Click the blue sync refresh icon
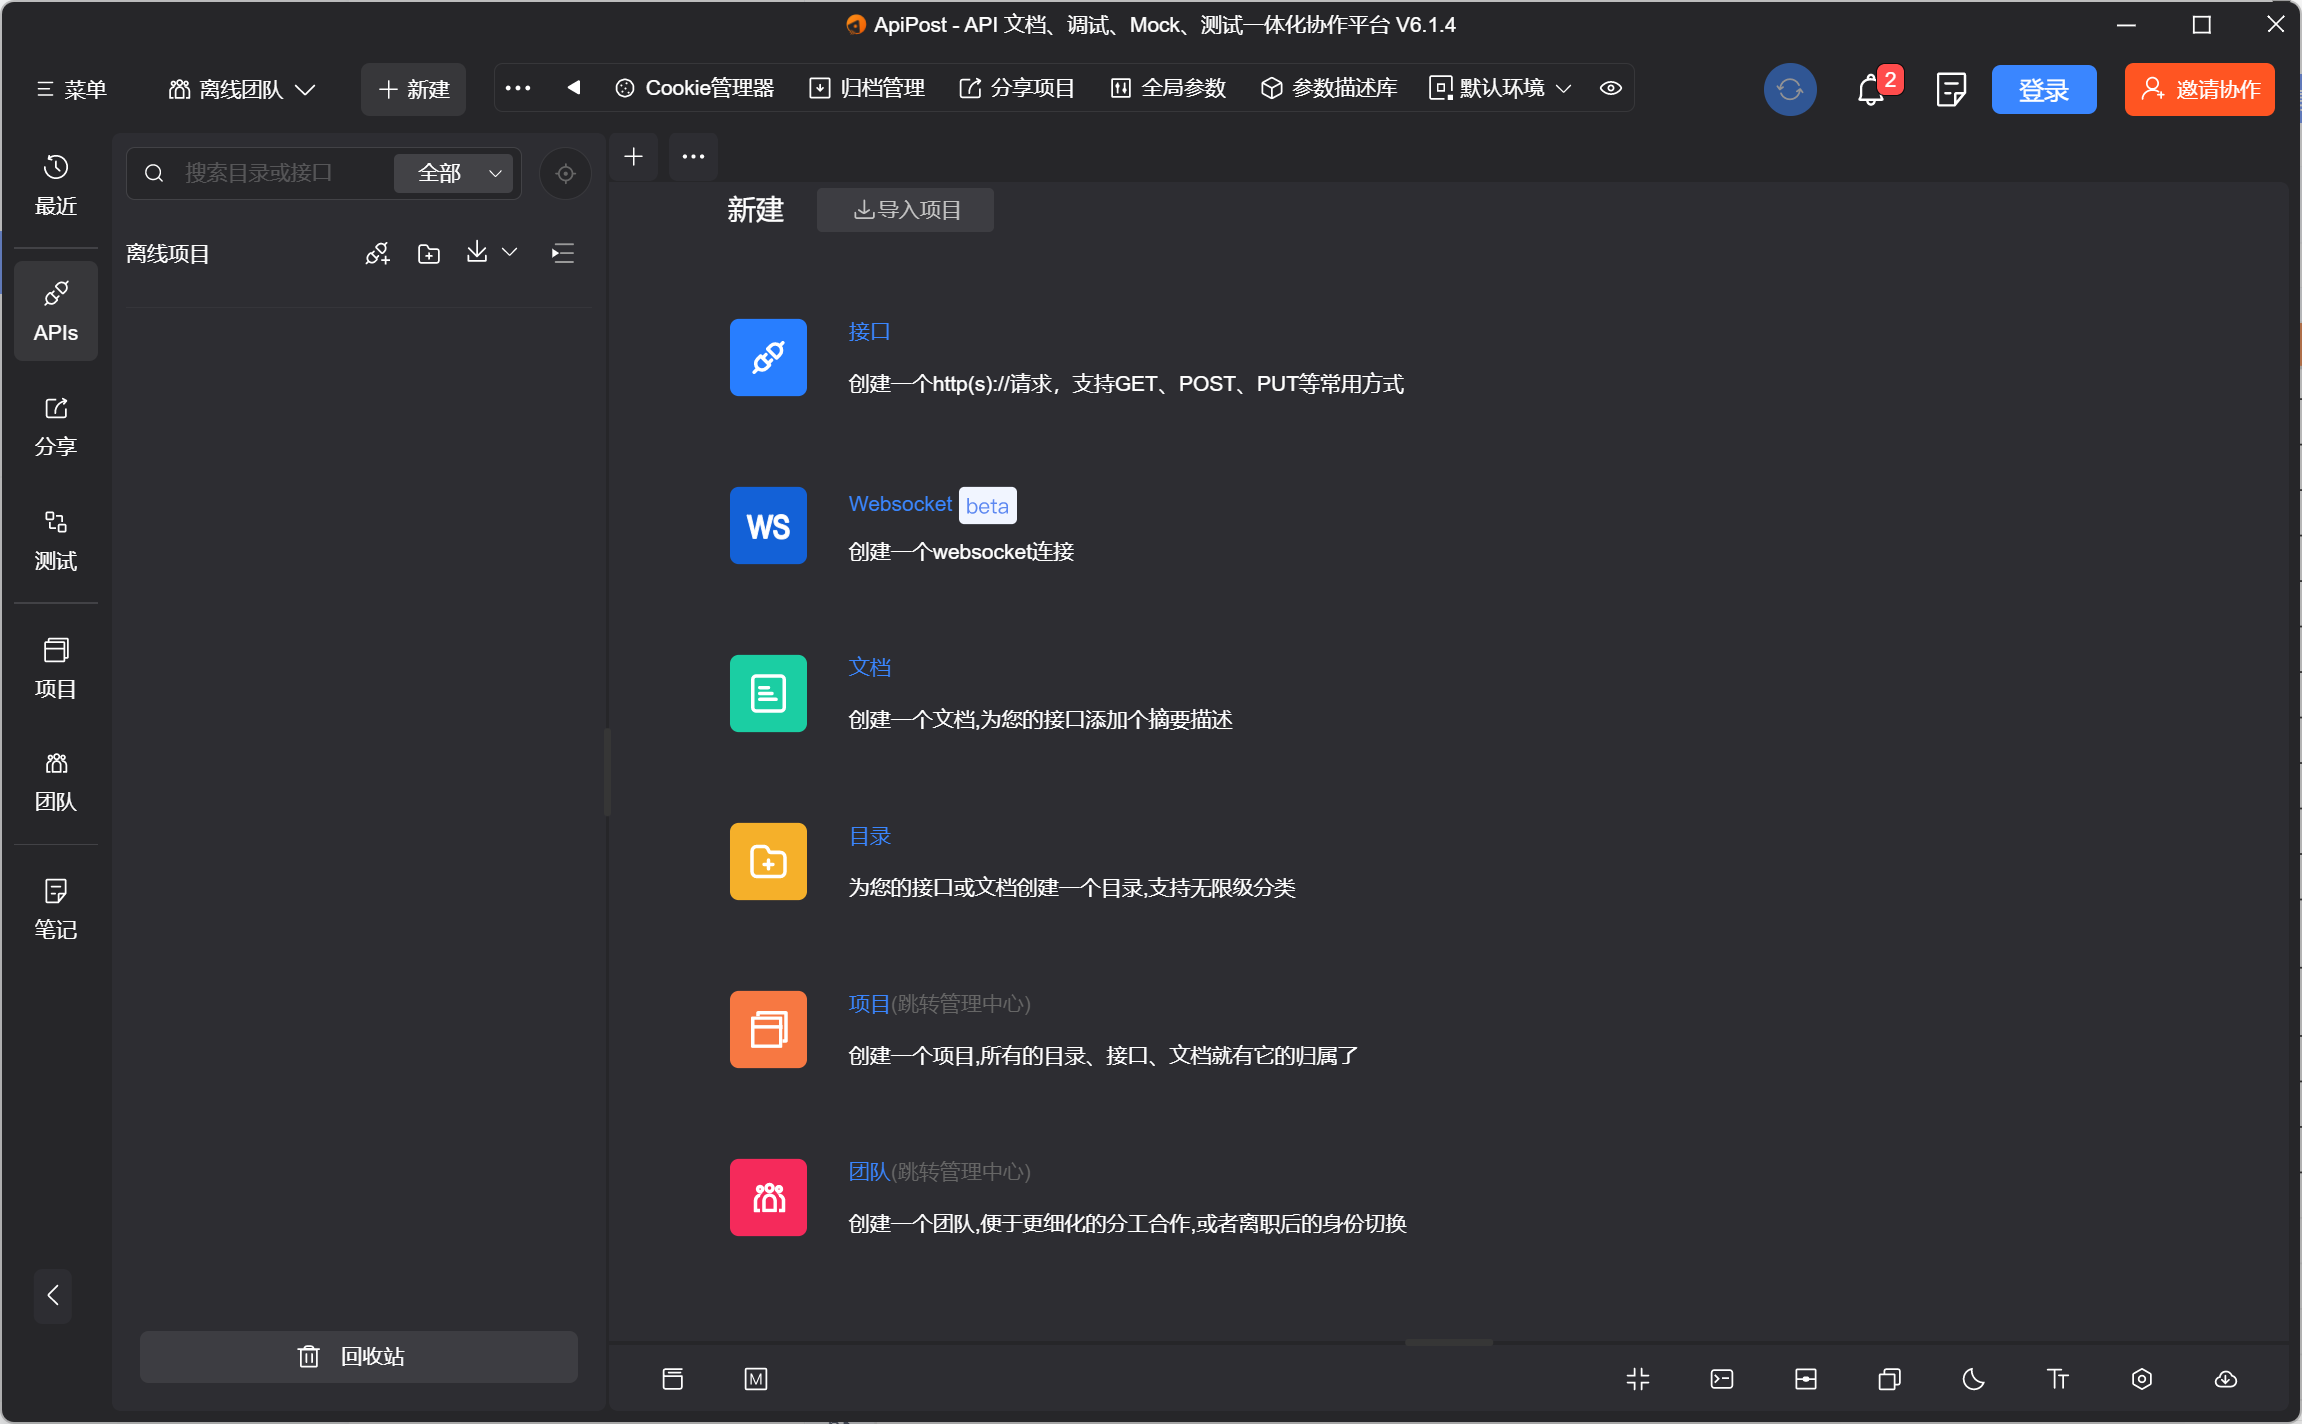Viewport: 2302px width, 1424px height. coord(1789,90)
